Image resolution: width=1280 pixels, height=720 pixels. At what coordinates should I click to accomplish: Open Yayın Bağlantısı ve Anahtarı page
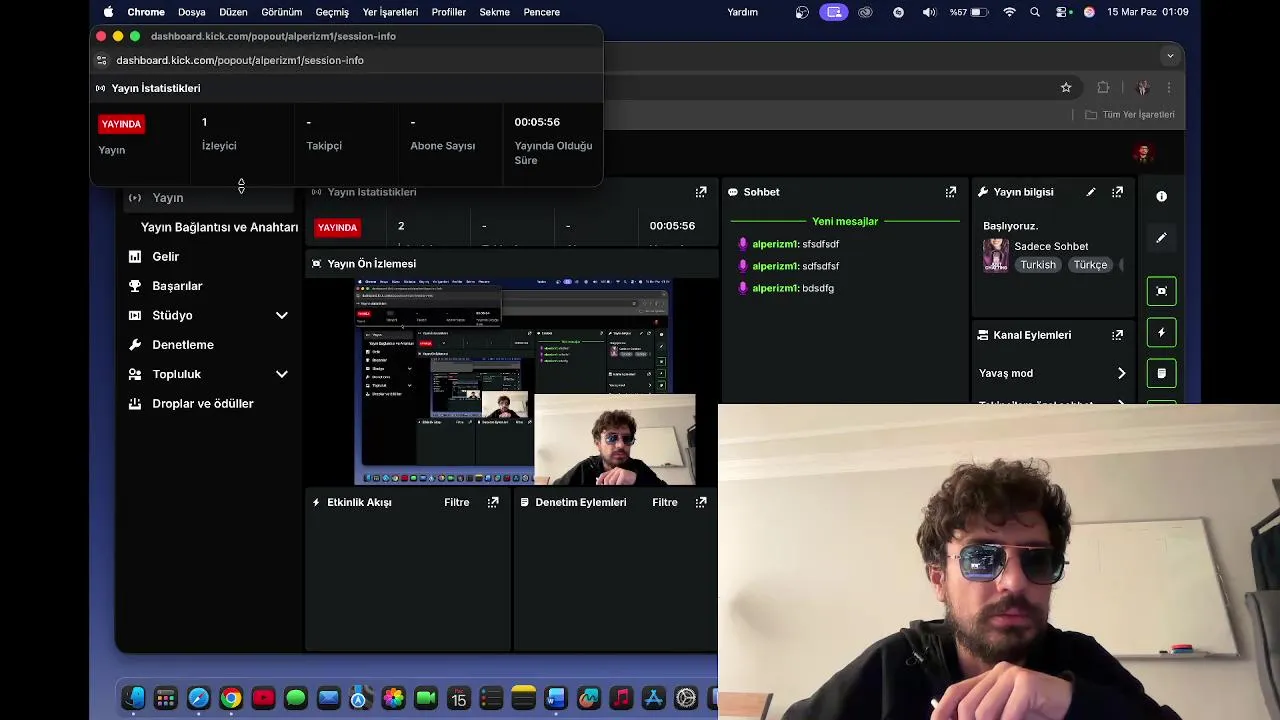click(x=219, y=227)
